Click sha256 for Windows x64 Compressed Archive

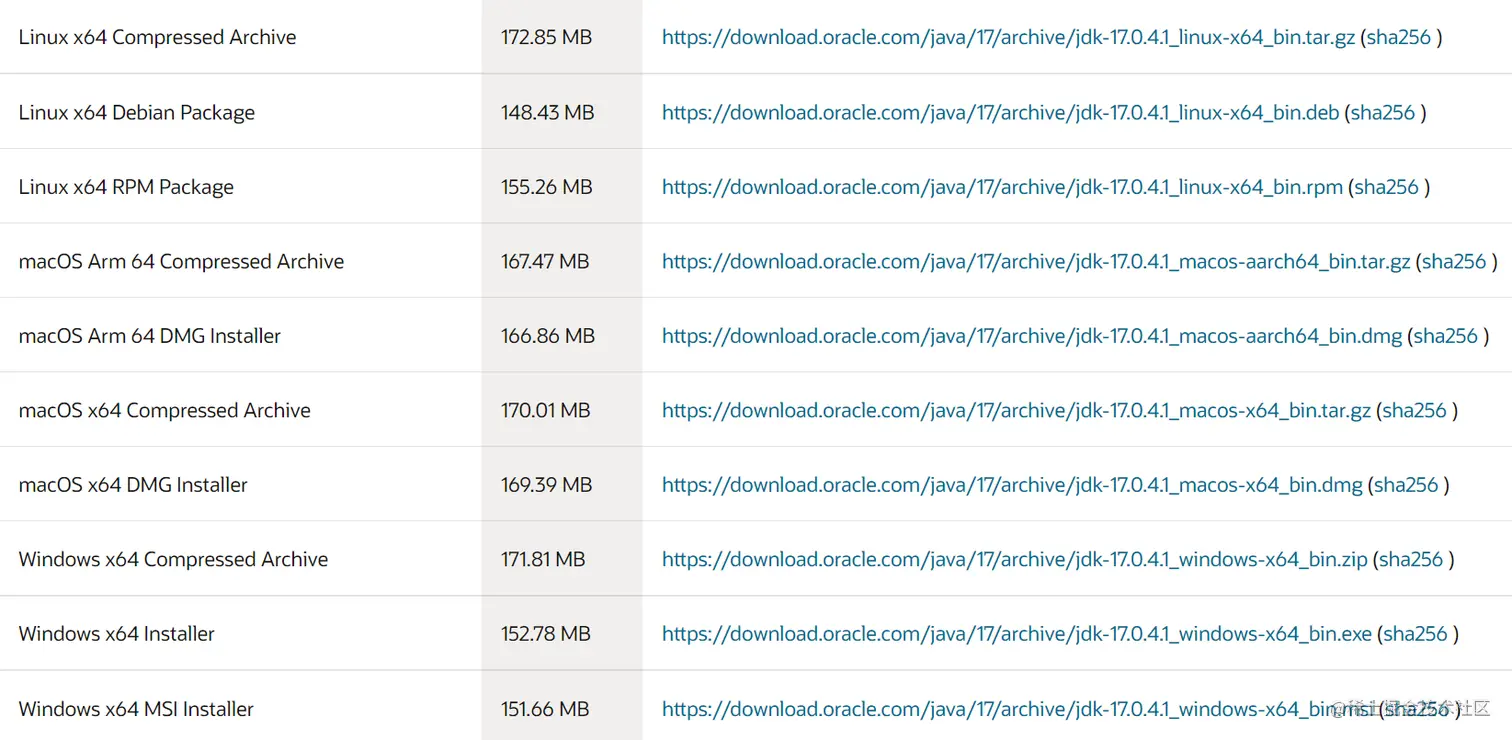click(1411, 560)
